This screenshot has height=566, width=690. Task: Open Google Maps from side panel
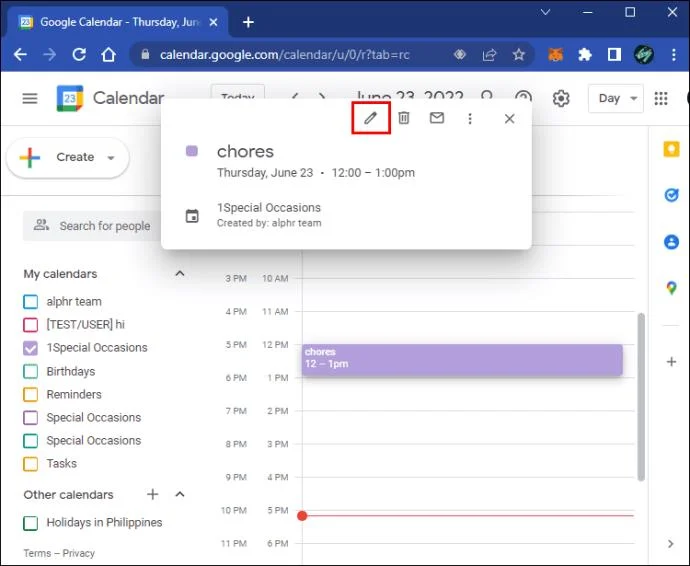672,288
